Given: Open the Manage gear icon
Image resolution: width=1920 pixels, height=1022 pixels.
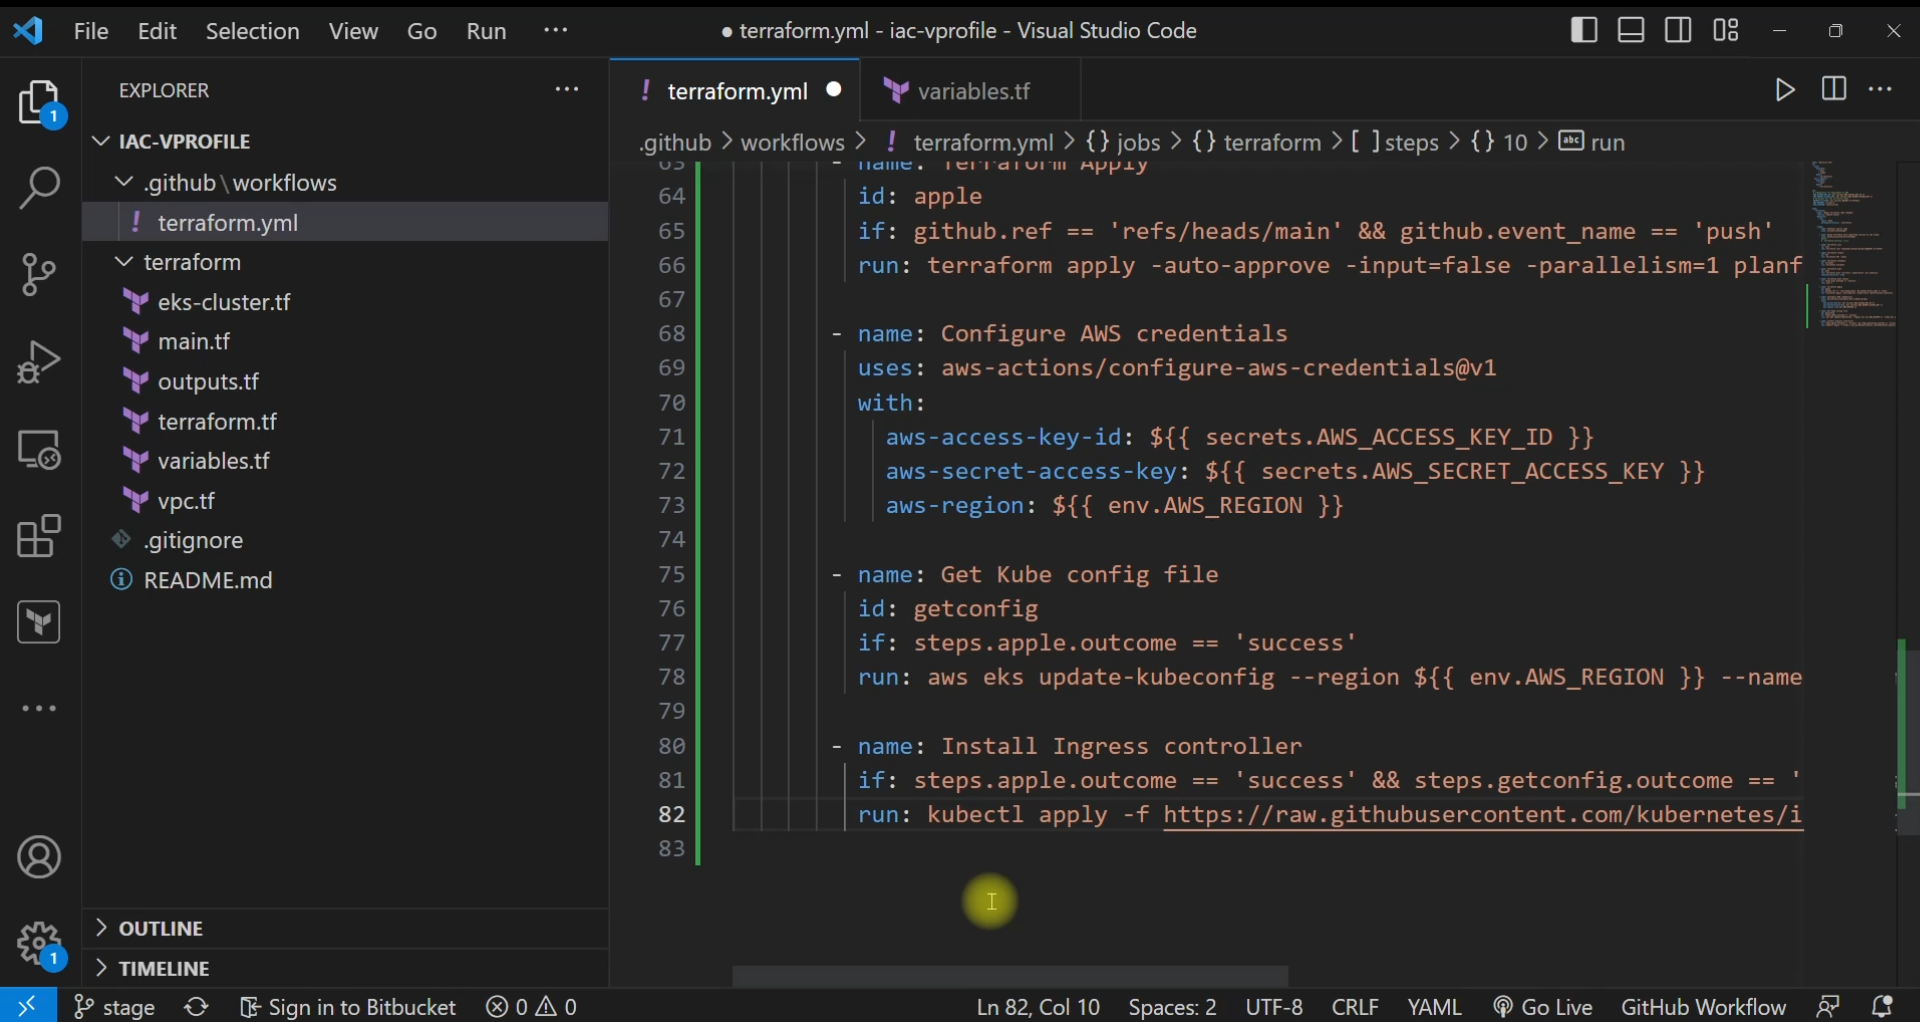Looking at the screenshot, I should (40, 945).
